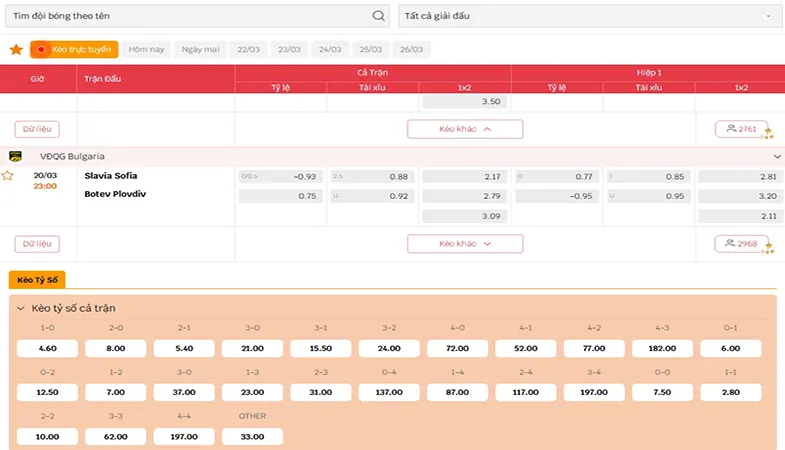Pick the 1-4 score odds 87.00

(458, 392)
